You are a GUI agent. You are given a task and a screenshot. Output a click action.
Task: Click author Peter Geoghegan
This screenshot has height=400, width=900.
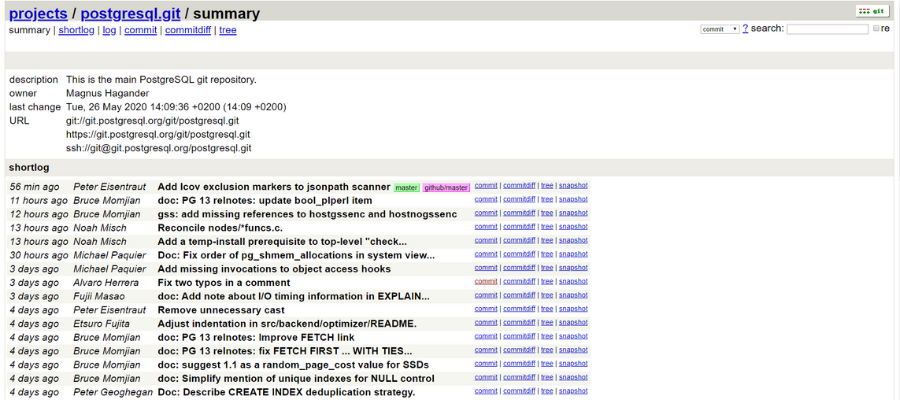tap(113, 393)
